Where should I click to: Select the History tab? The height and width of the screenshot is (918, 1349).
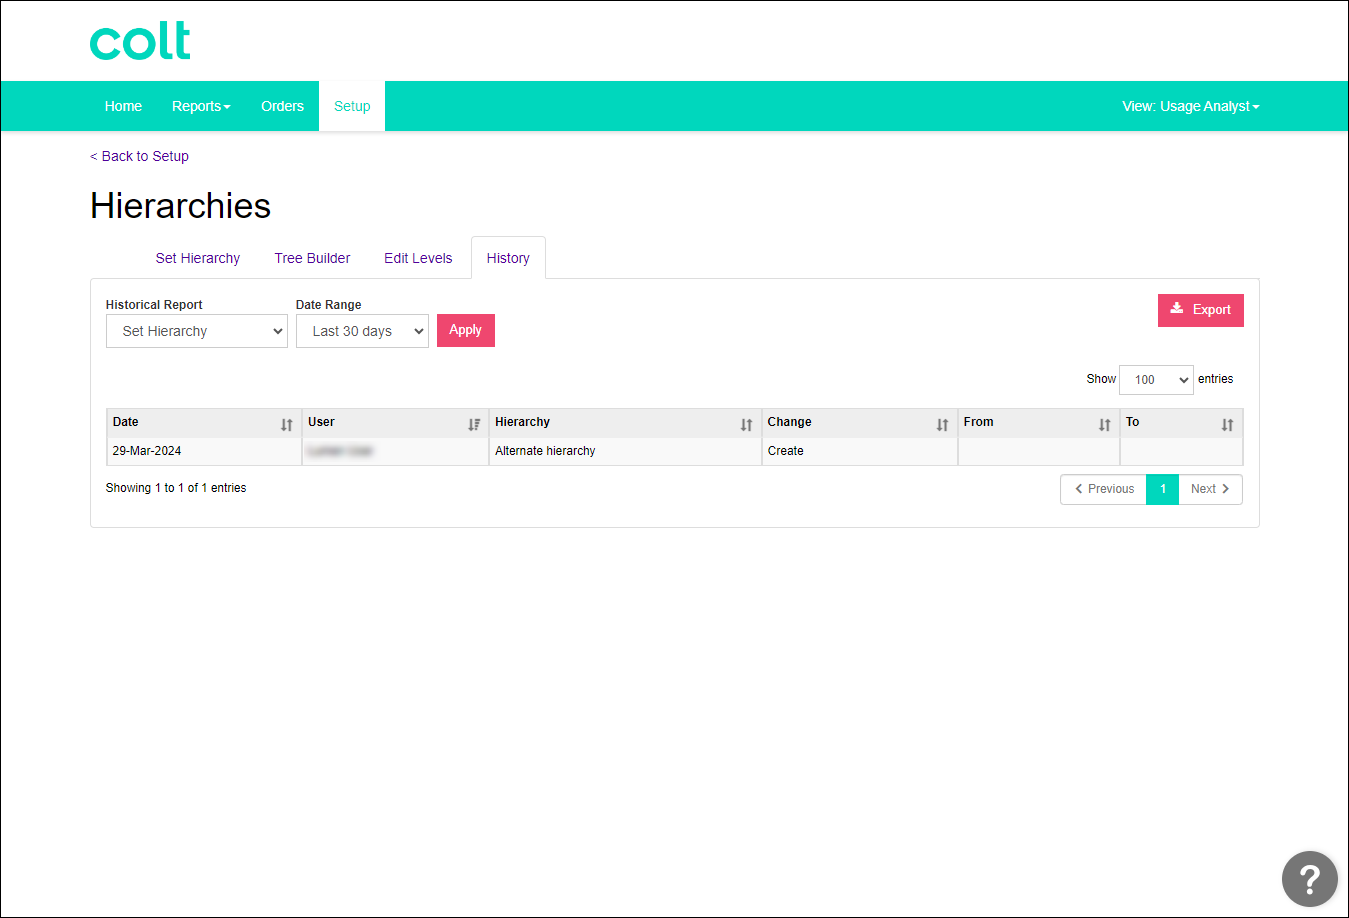(508, 258)
